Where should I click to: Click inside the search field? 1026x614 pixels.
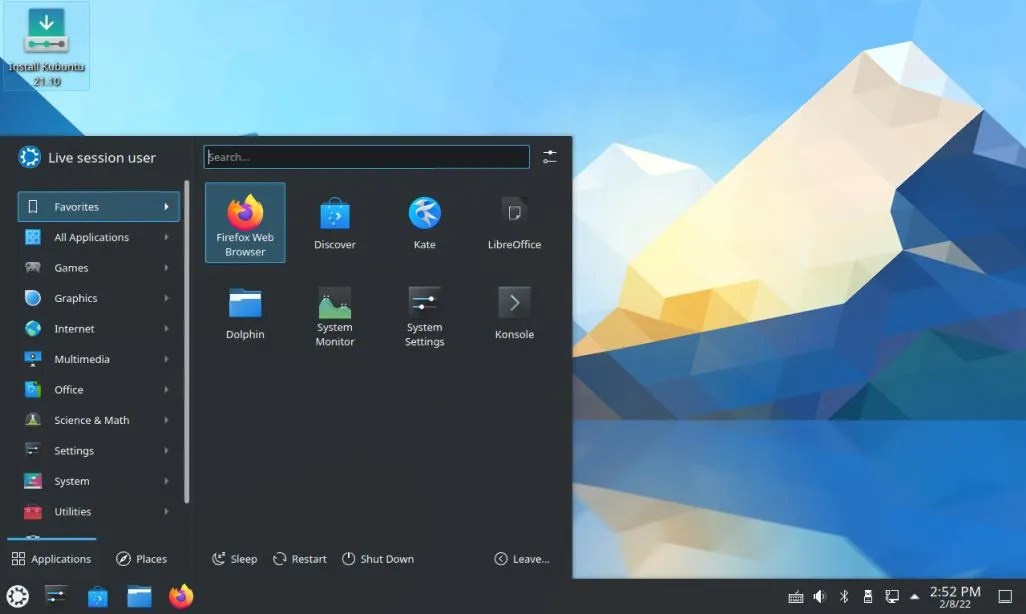367,156
